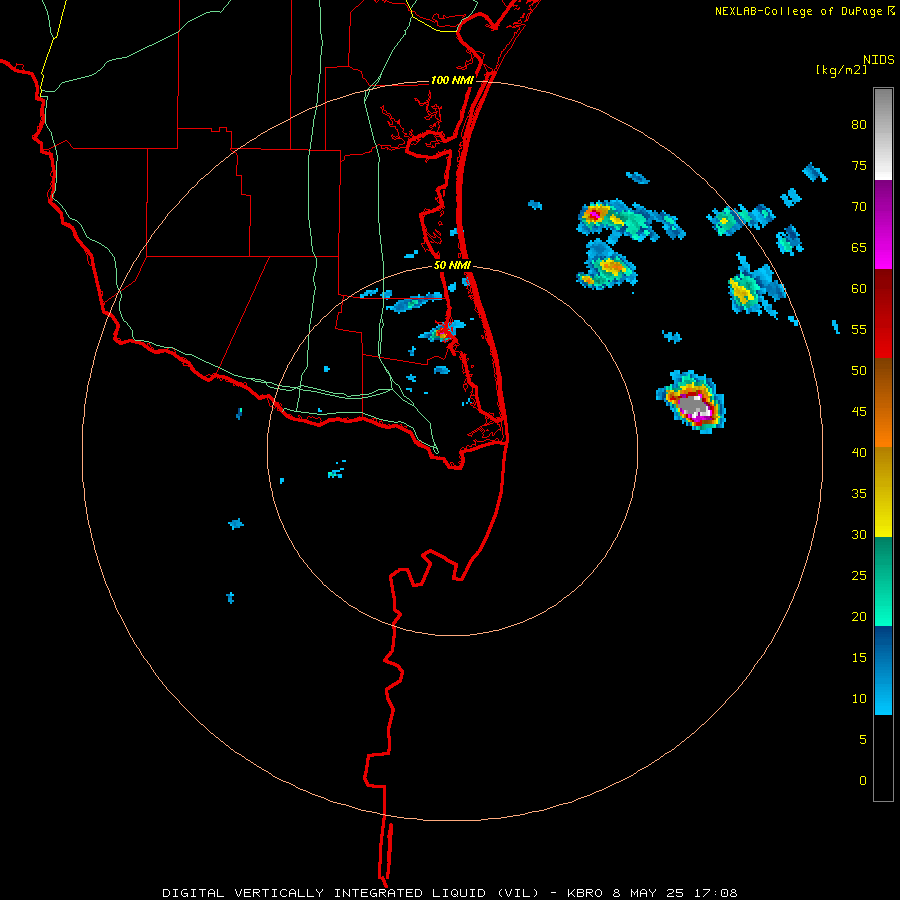Click the 100 NMI range ring label

(x=452, y=80)
